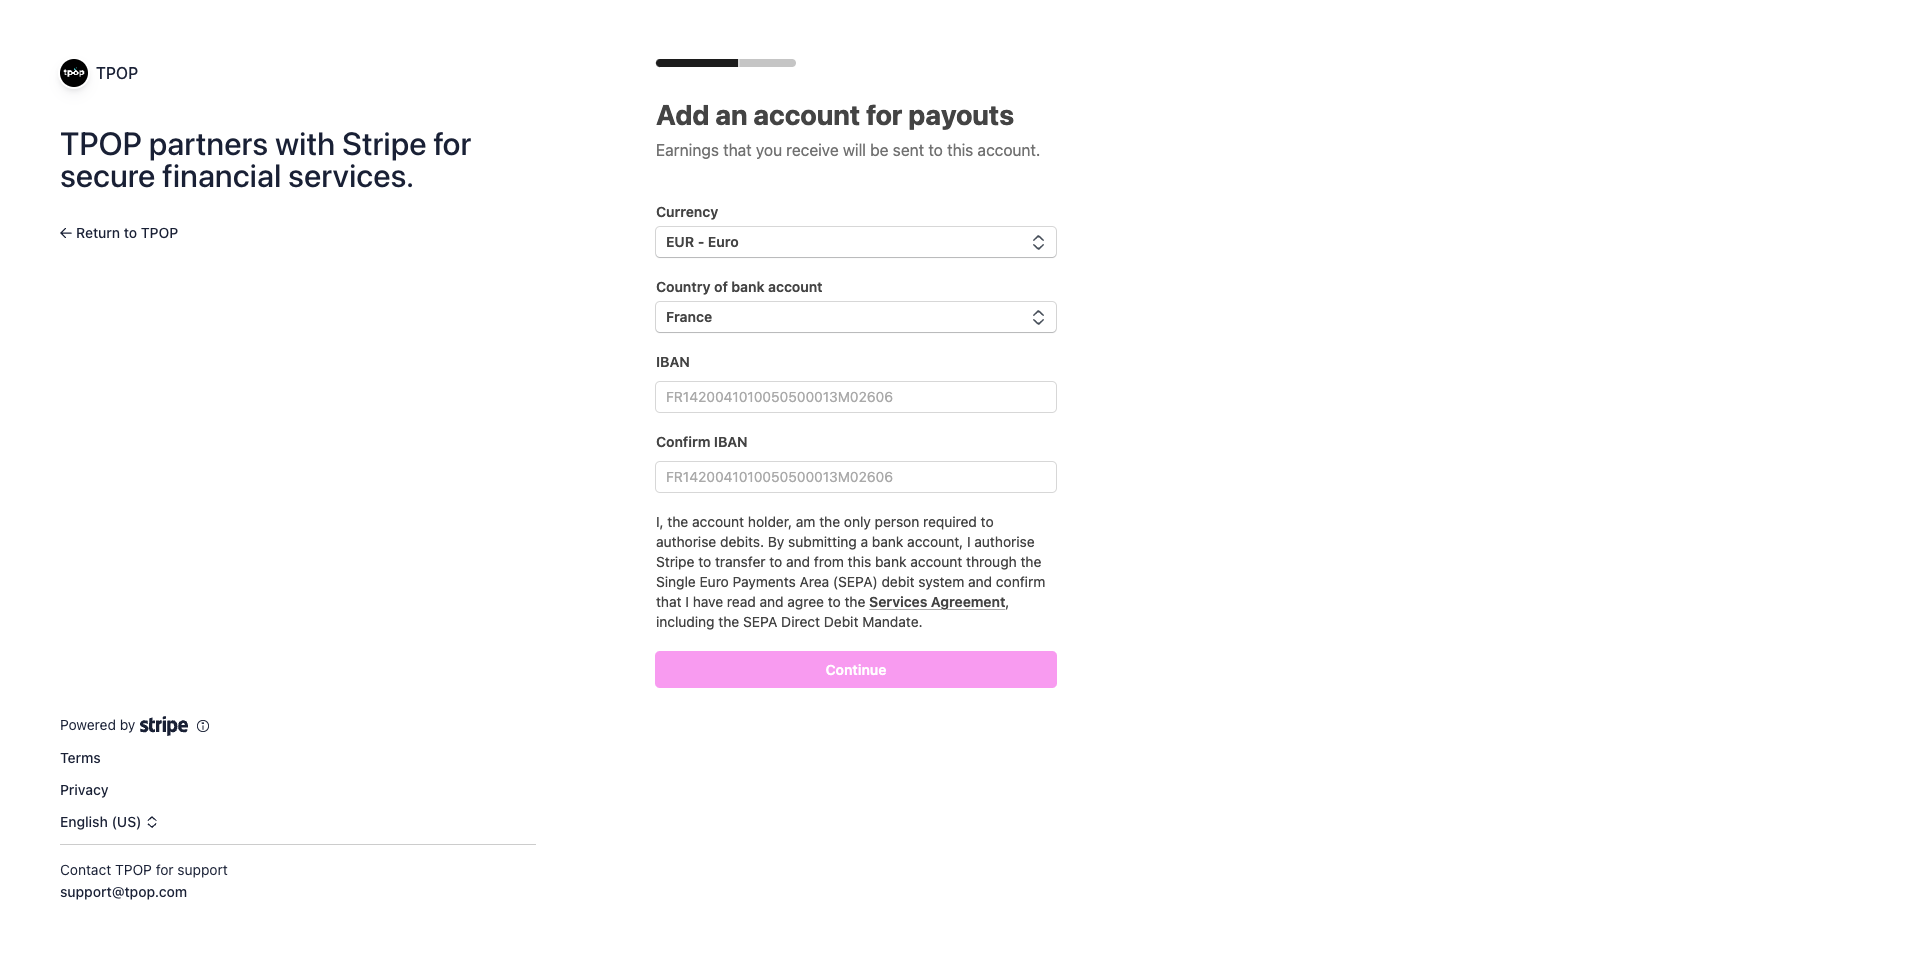The width and height of the screenshot is (1920, 958).
Task: Open the Privacy link
Action: (84, 790)
